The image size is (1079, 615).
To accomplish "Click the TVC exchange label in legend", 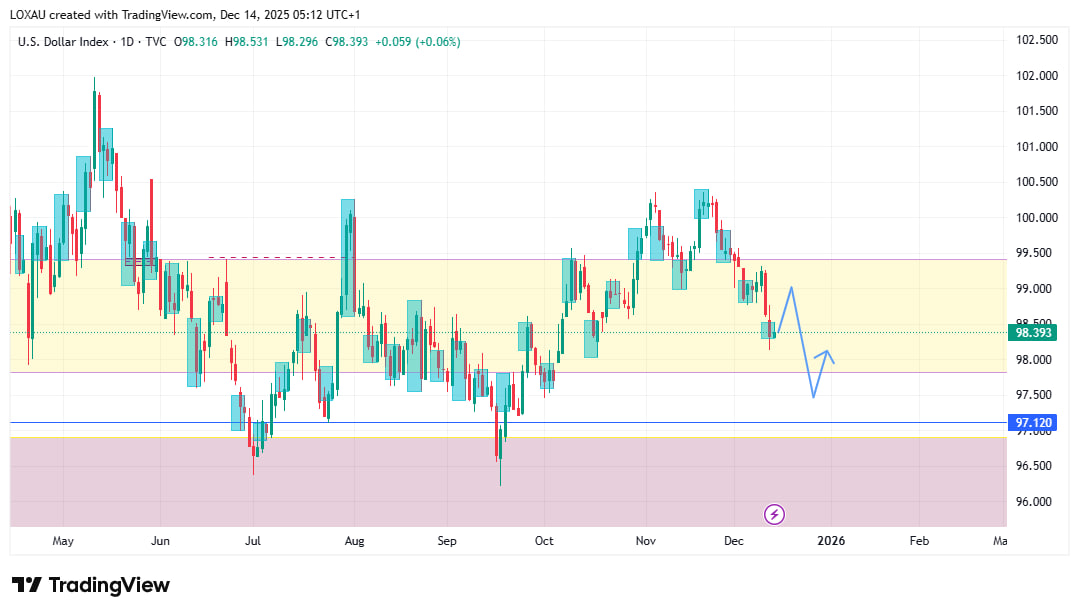I will [157, 42].
